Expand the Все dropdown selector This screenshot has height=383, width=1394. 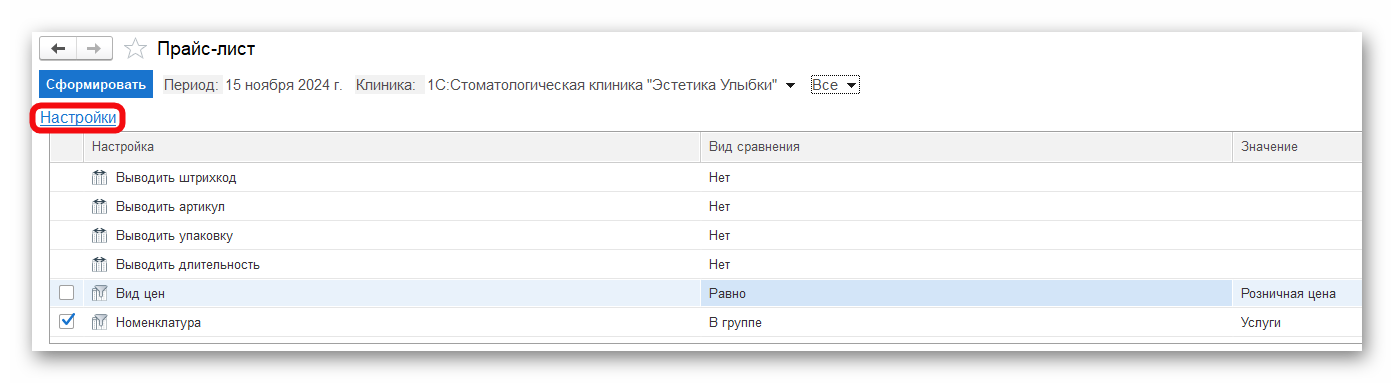tap(835, 85)
